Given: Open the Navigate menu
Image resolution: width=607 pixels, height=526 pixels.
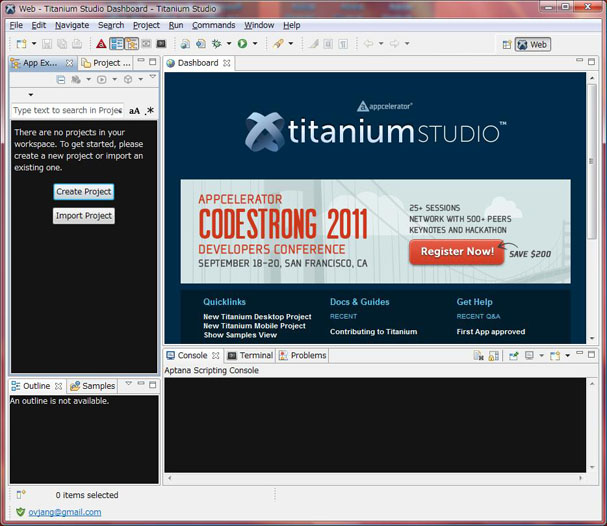Looking at the screenshot, I should (72, 25).
